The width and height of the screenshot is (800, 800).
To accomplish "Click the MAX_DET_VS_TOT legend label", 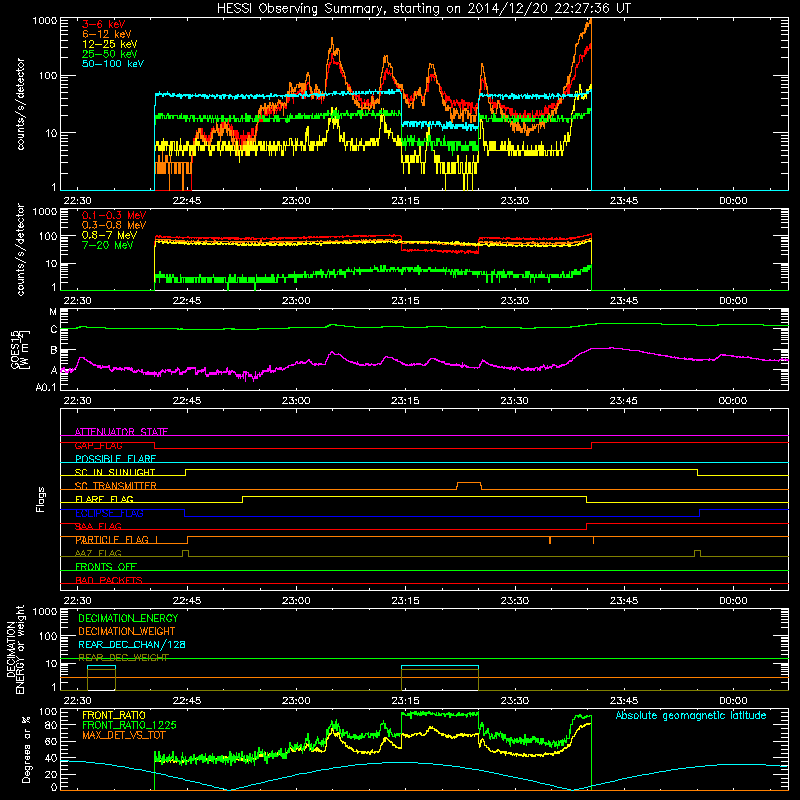I will tap(123, 735).
